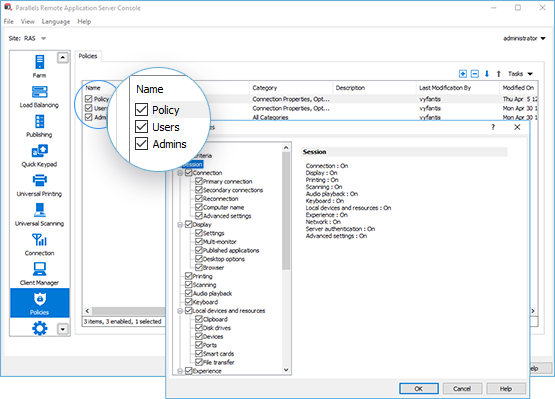Collapse the Experience tree node
The height and width of the screenshot is (399, 555).
(x=180, y=371)
